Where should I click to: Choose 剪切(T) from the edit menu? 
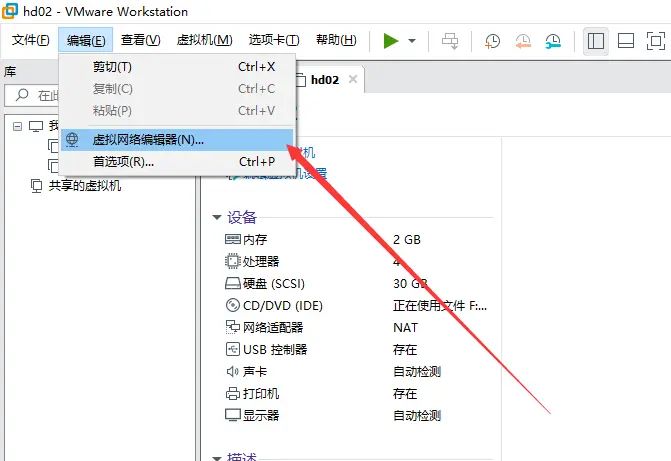[x=177, y=67]
